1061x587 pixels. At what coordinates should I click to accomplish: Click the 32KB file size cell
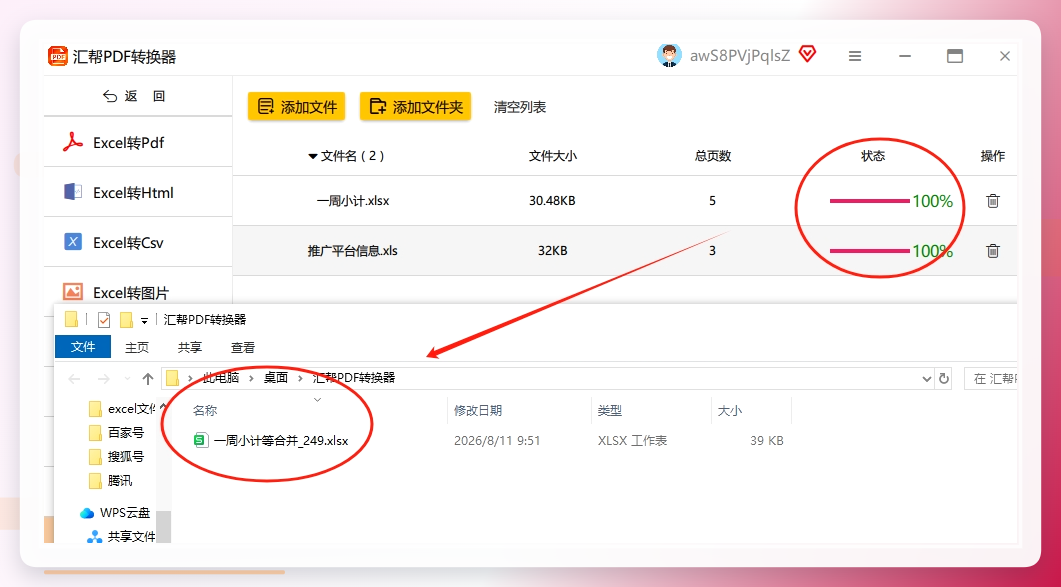click(552, 251)
